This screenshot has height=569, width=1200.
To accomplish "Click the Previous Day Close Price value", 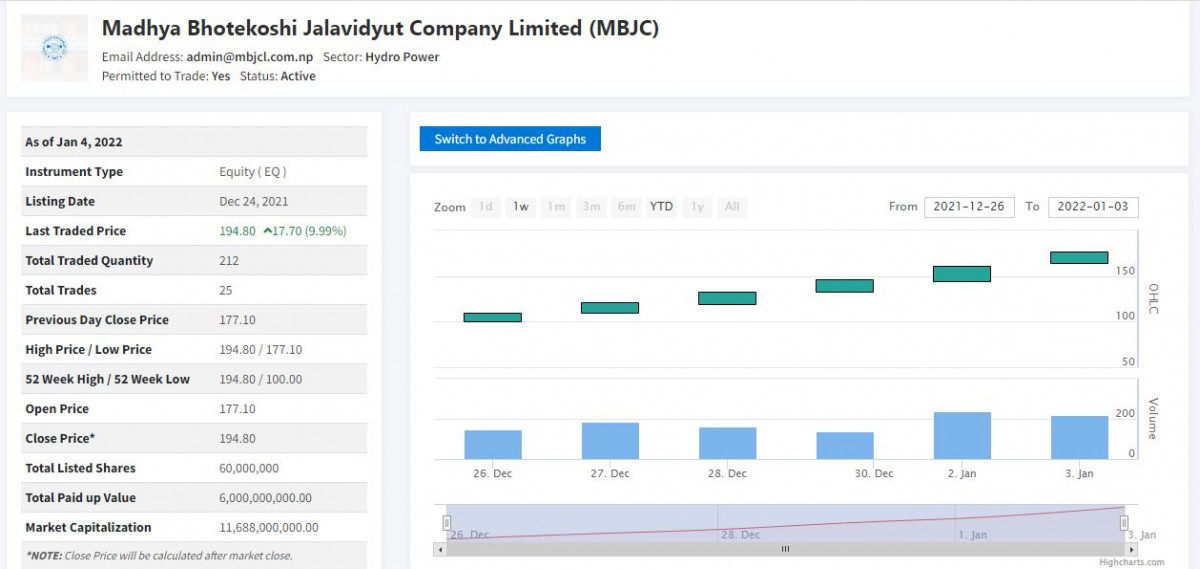I will pos(237,320).
